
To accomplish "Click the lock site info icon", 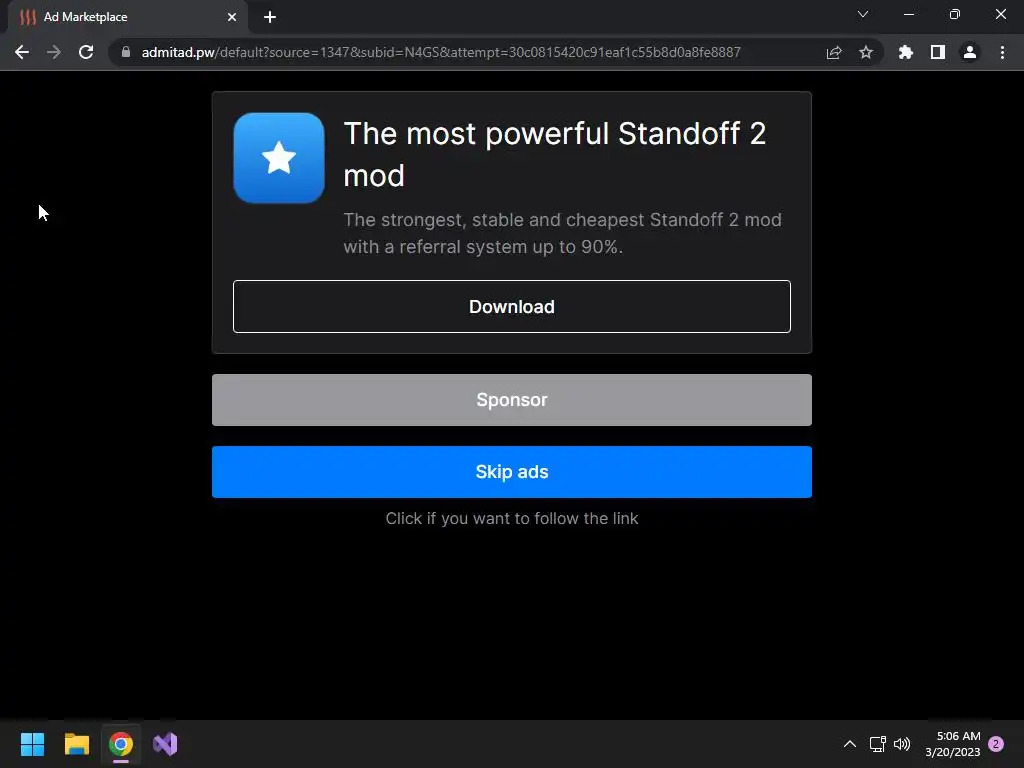I will (126, 52).
